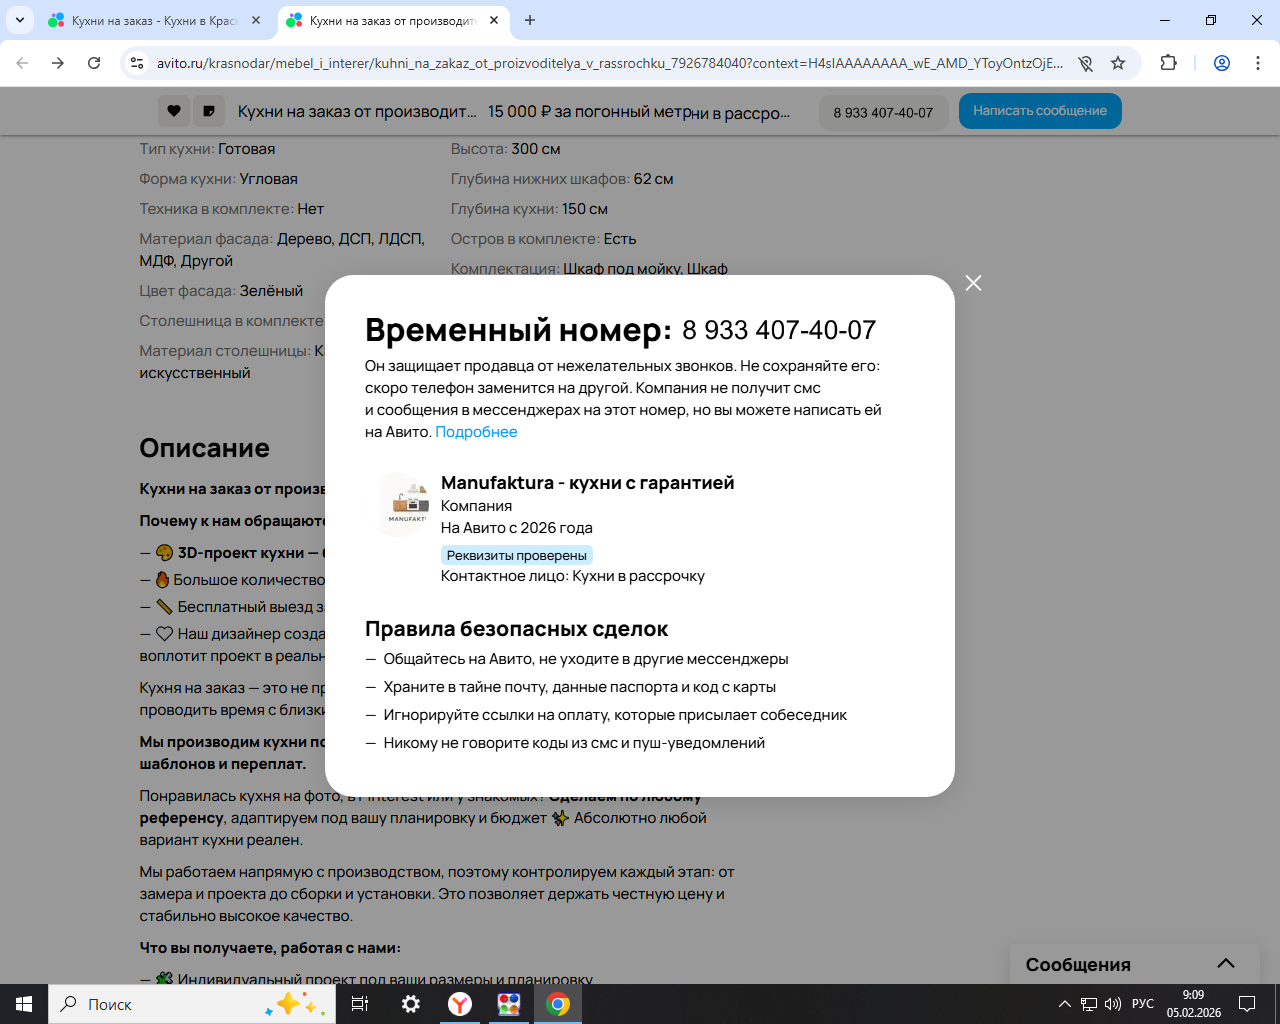Show hidden system tray icons
Screen dimensions: 1280x1024
pyautogui.click(x=1065, y=1004)
